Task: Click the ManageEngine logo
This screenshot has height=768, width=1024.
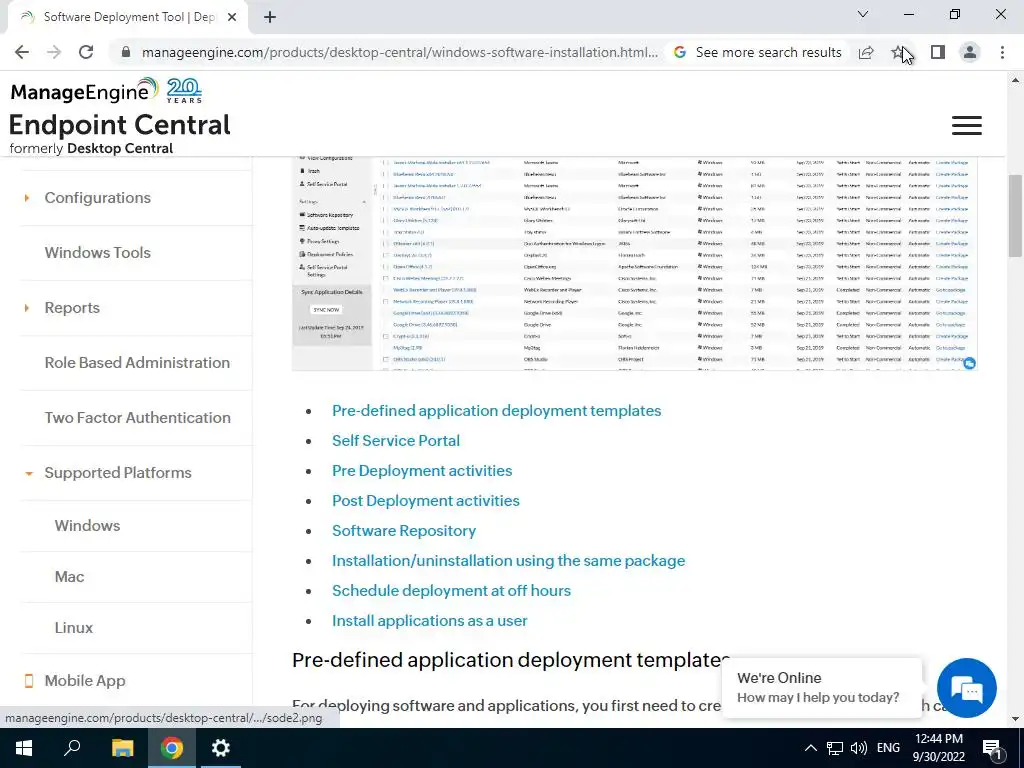Action: coord(84,91)
